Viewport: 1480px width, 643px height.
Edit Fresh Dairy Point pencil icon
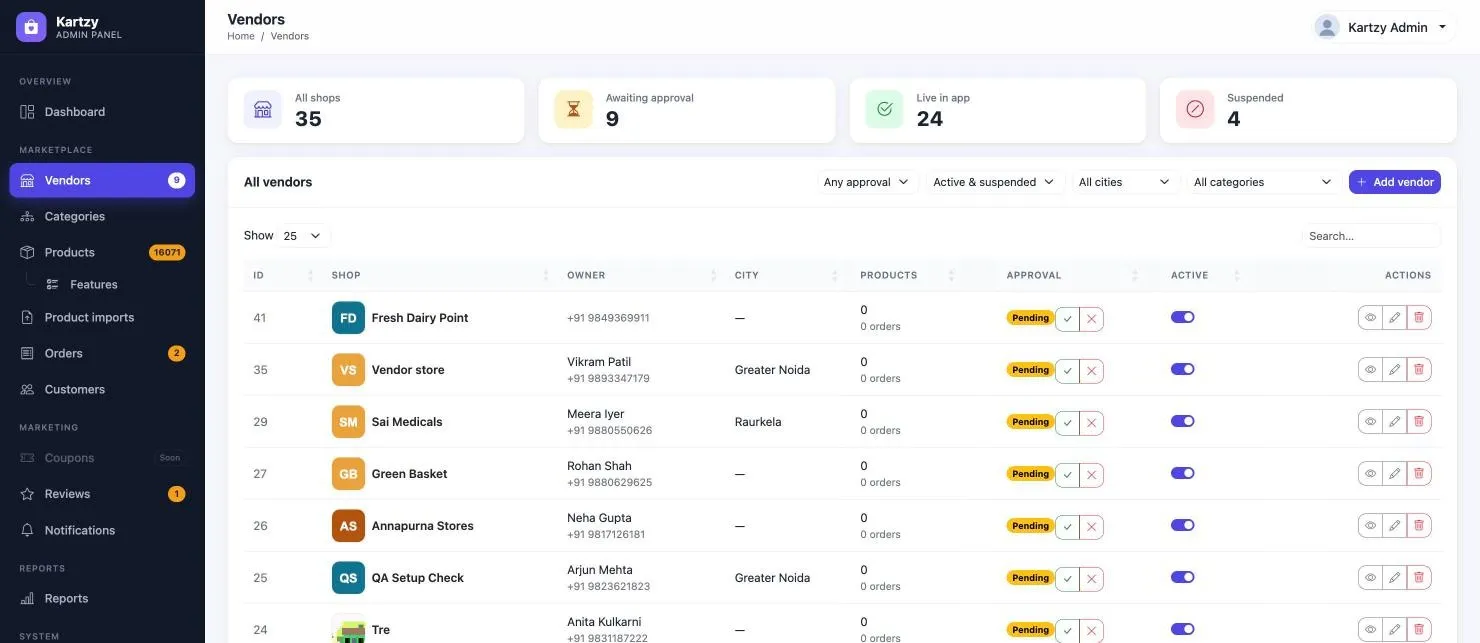pyautogui.click(x=1394, y=318)
